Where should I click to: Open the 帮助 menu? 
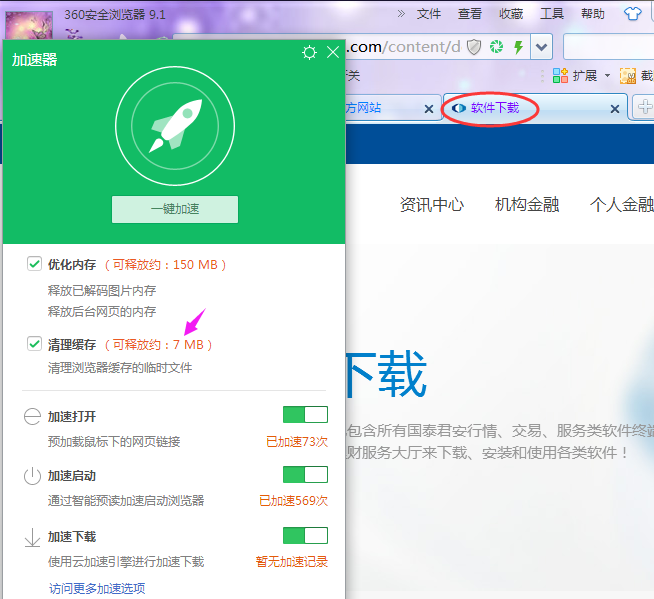click(x=593, y=14)
